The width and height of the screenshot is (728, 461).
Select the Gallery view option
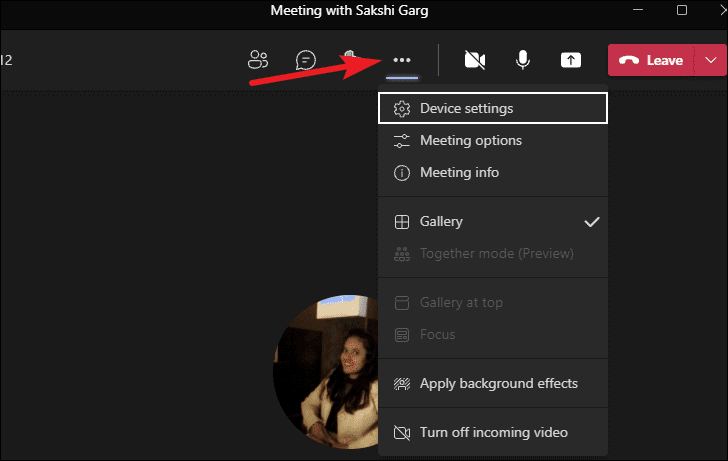493,221
